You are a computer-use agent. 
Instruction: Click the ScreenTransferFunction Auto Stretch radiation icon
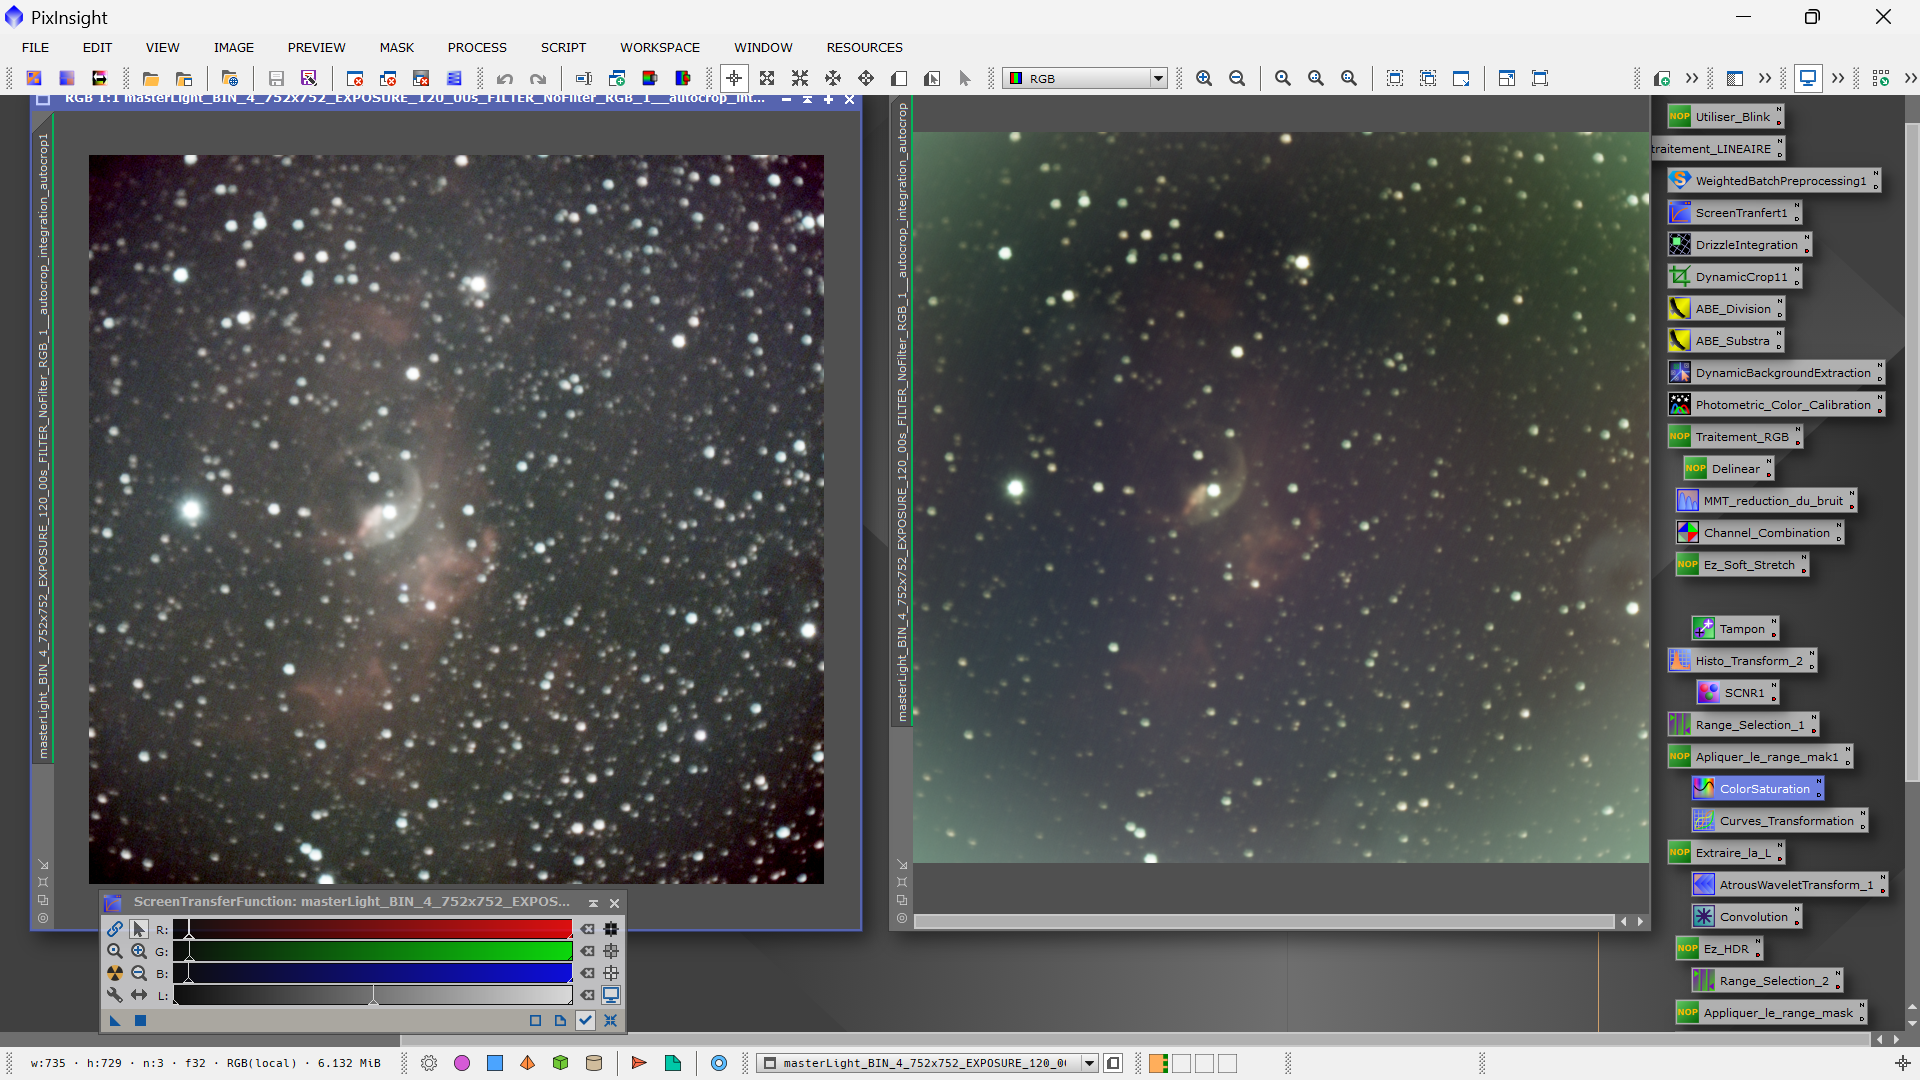(x=115, y=973)
